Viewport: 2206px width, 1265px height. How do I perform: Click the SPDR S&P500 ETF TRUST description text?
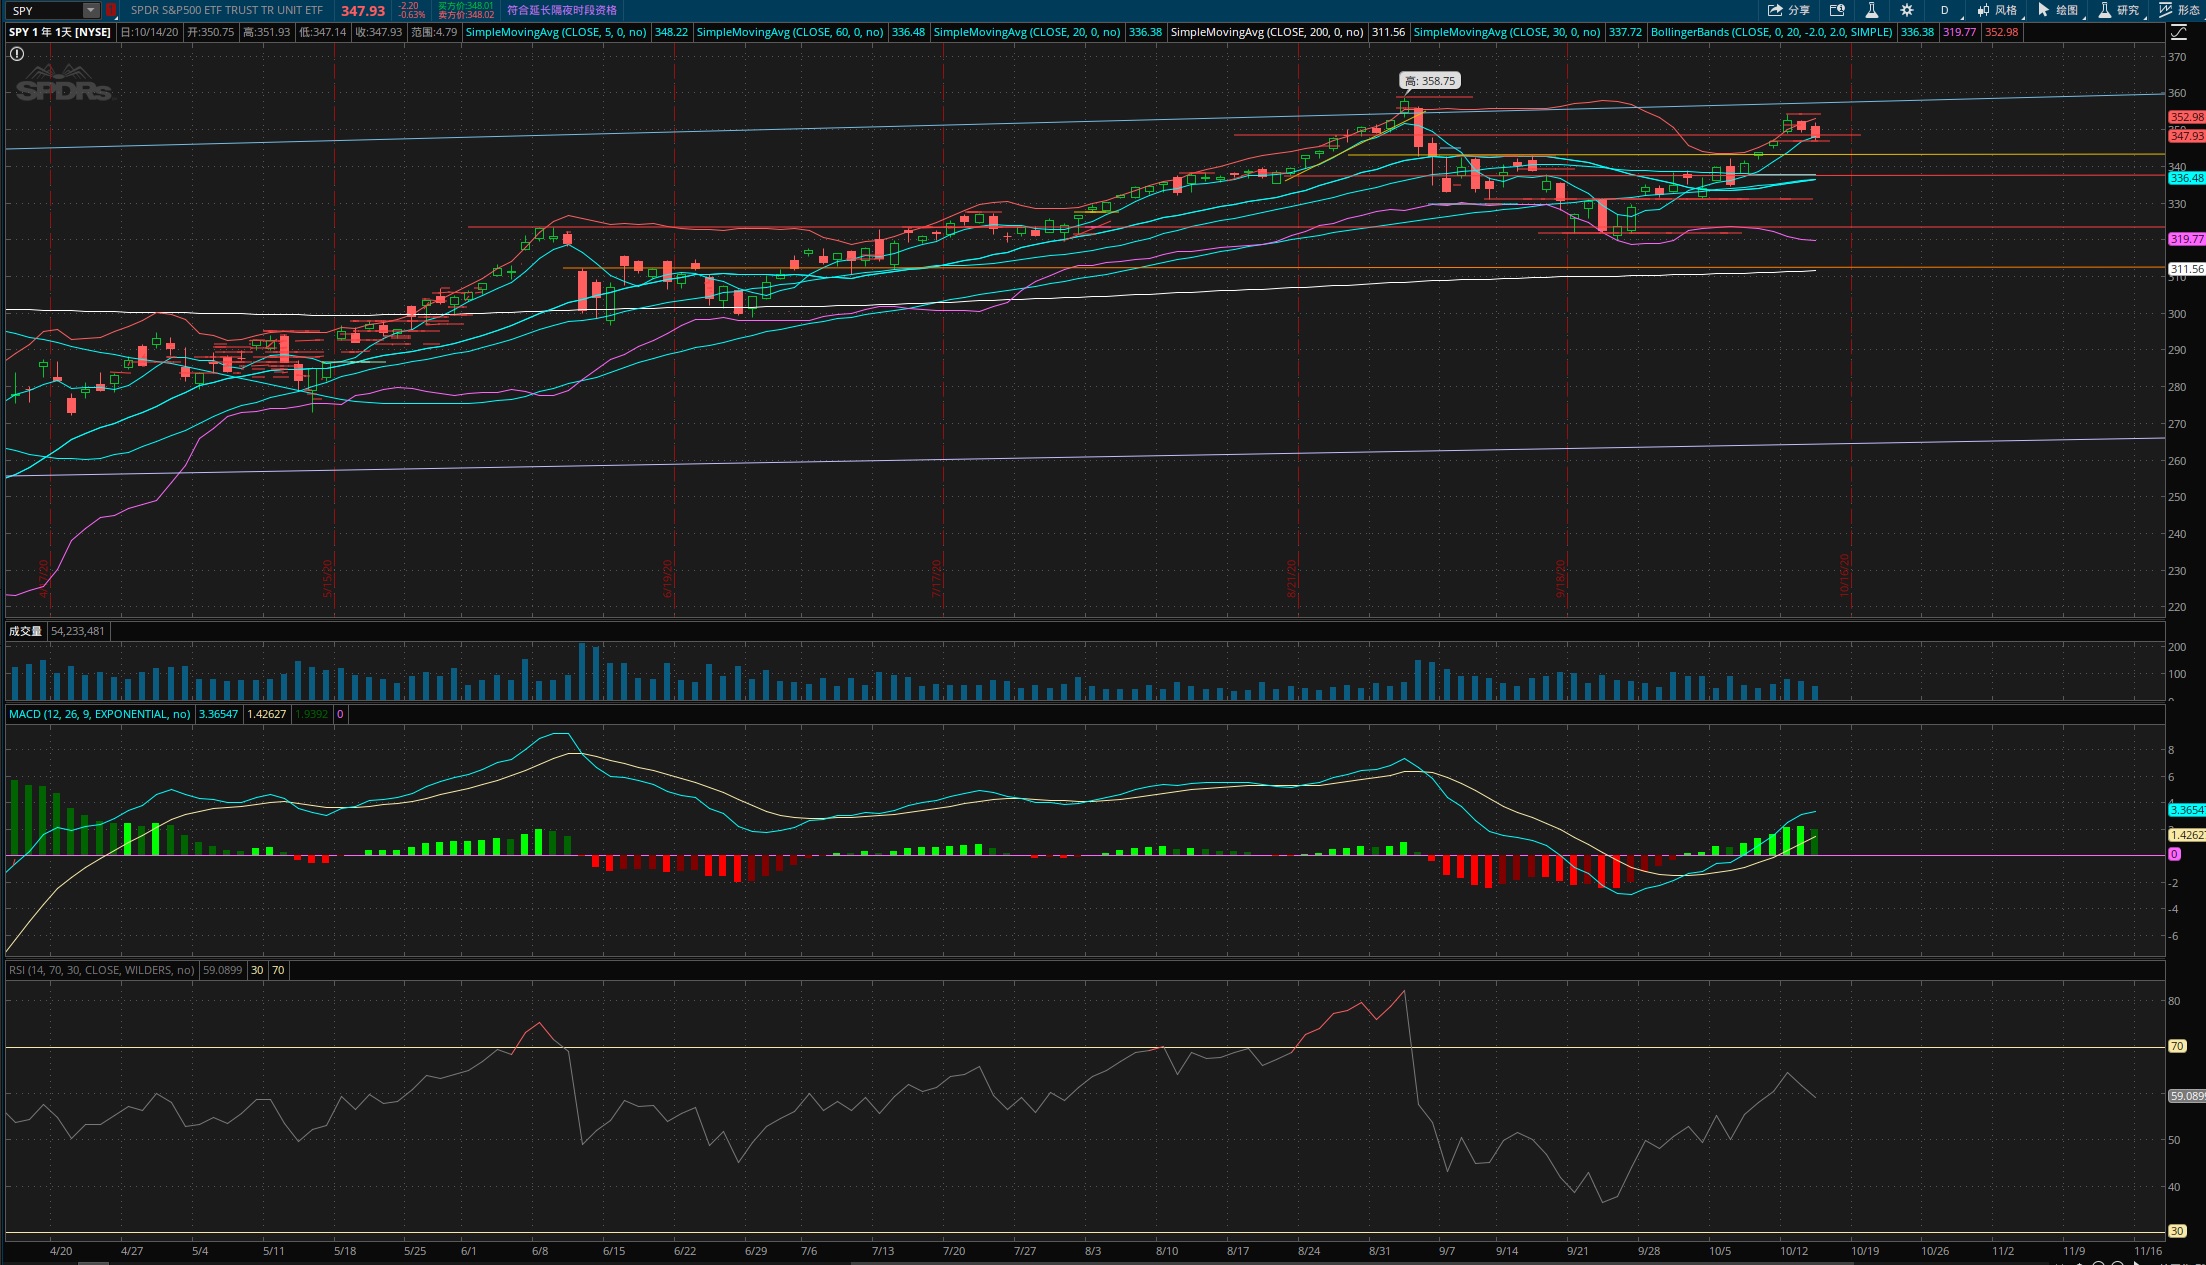(x=227, y=10)
